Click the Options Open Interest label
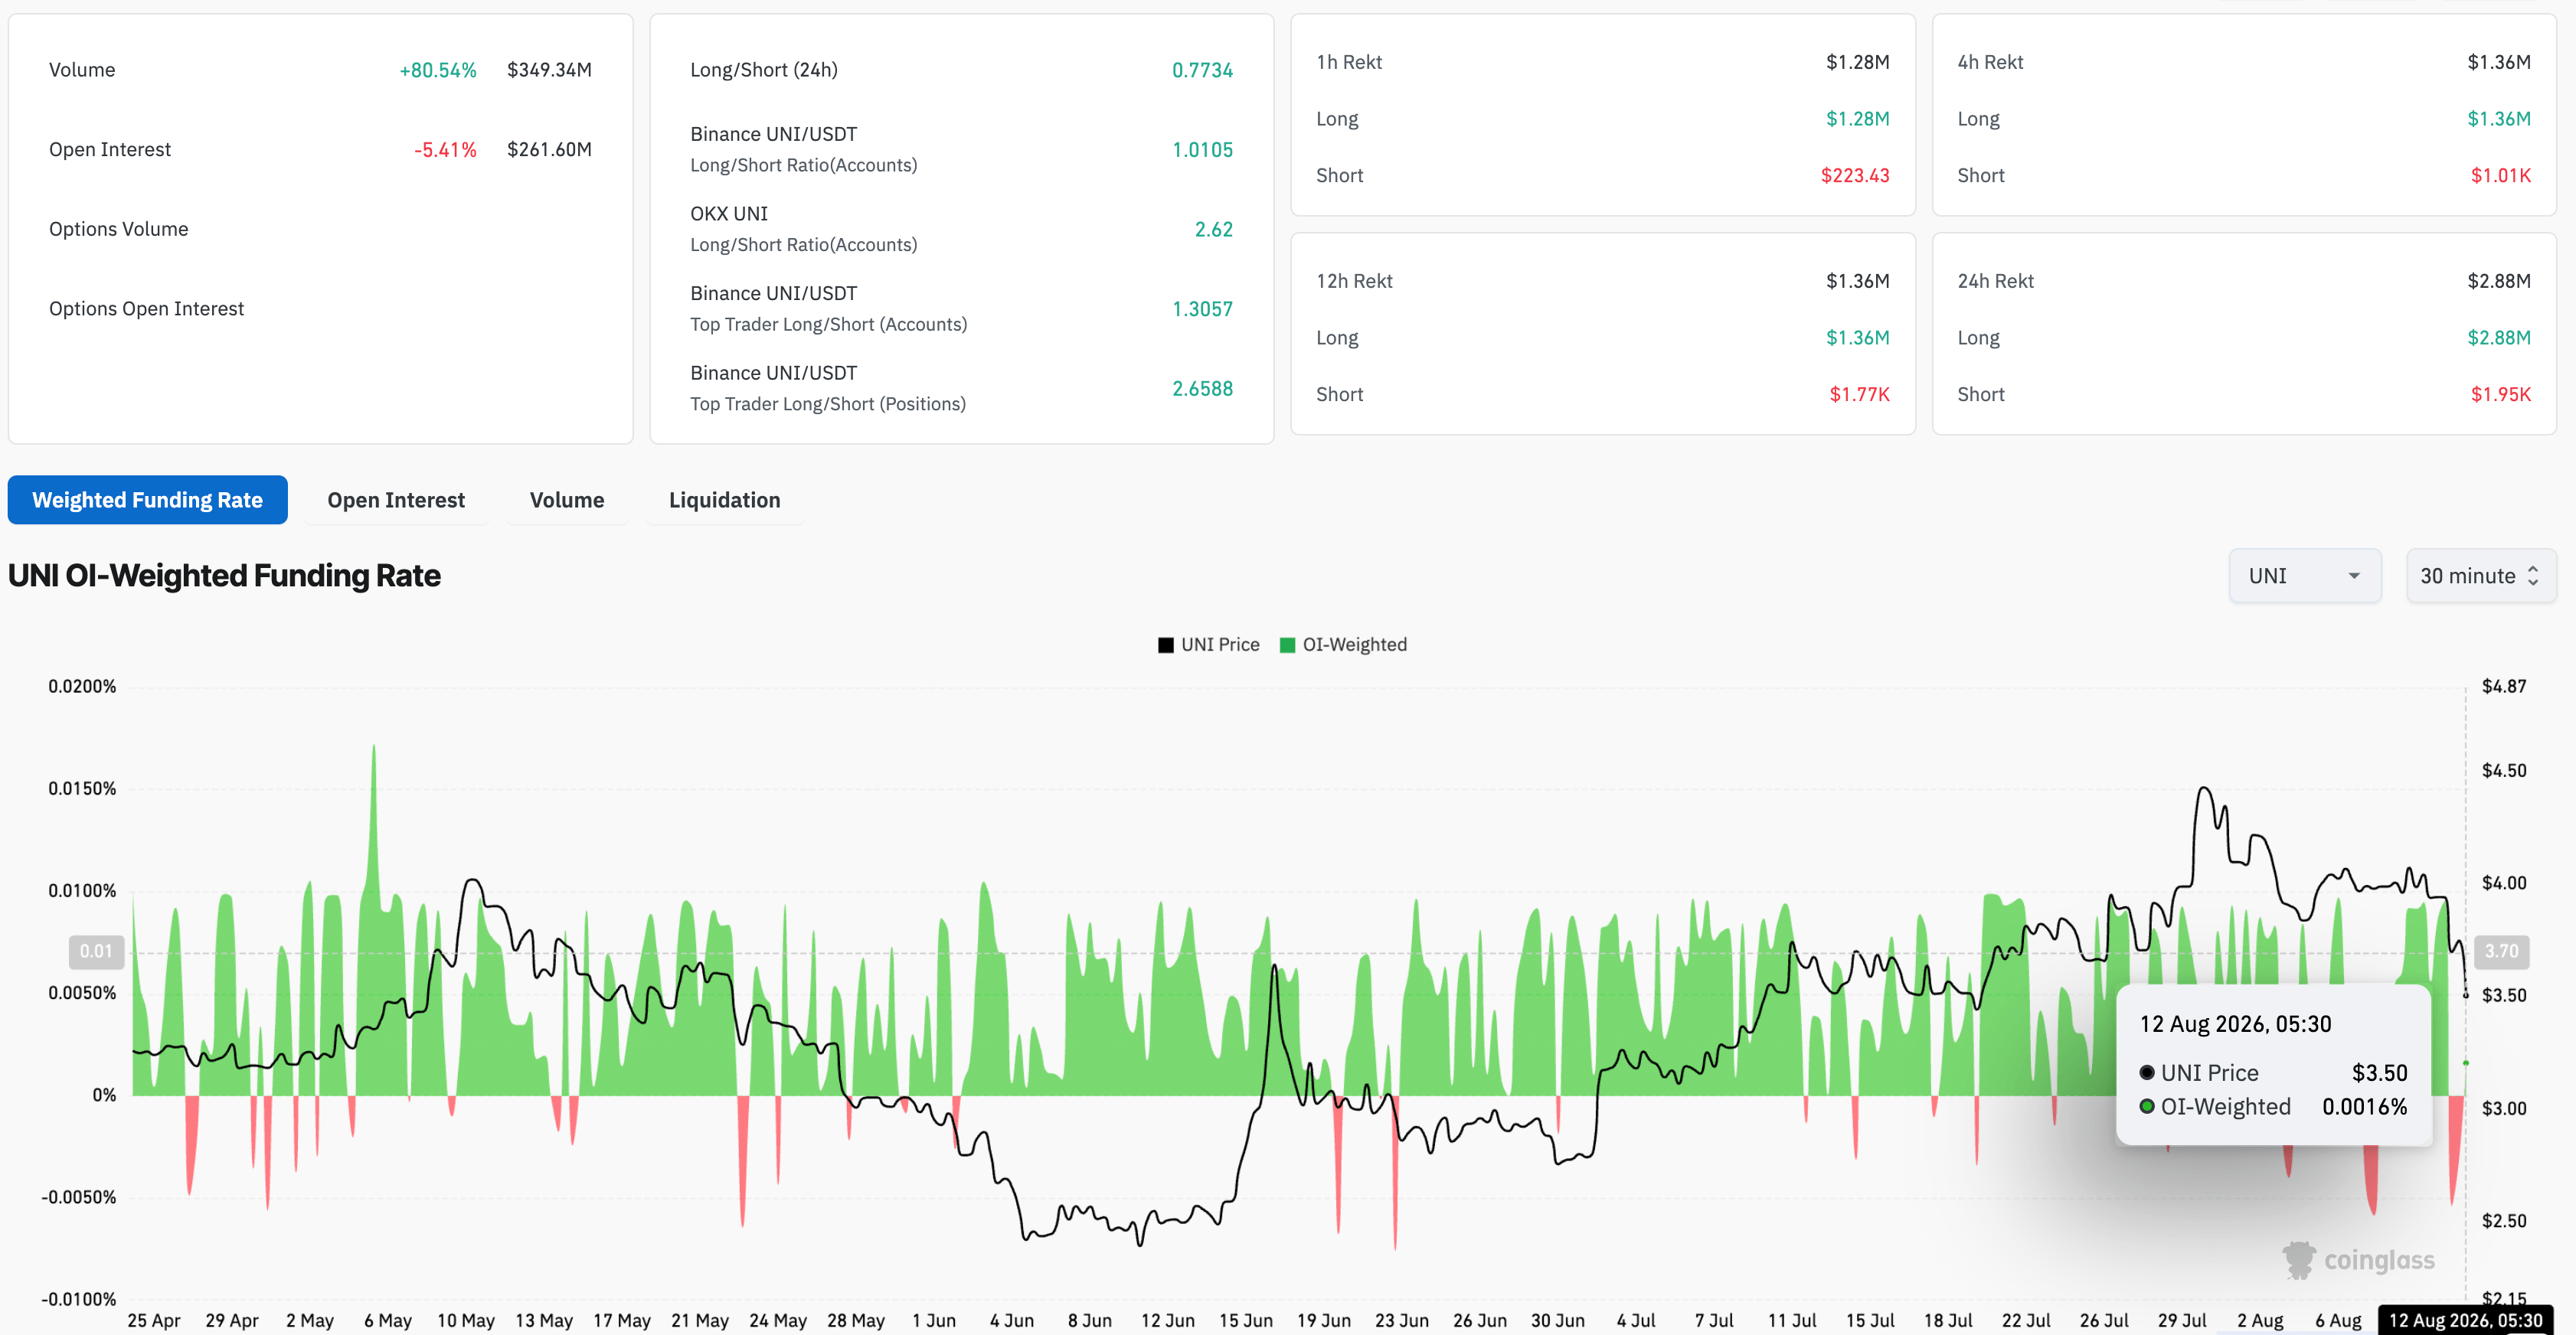This screenshot has height=1335, width=2576. pos(146,309)
